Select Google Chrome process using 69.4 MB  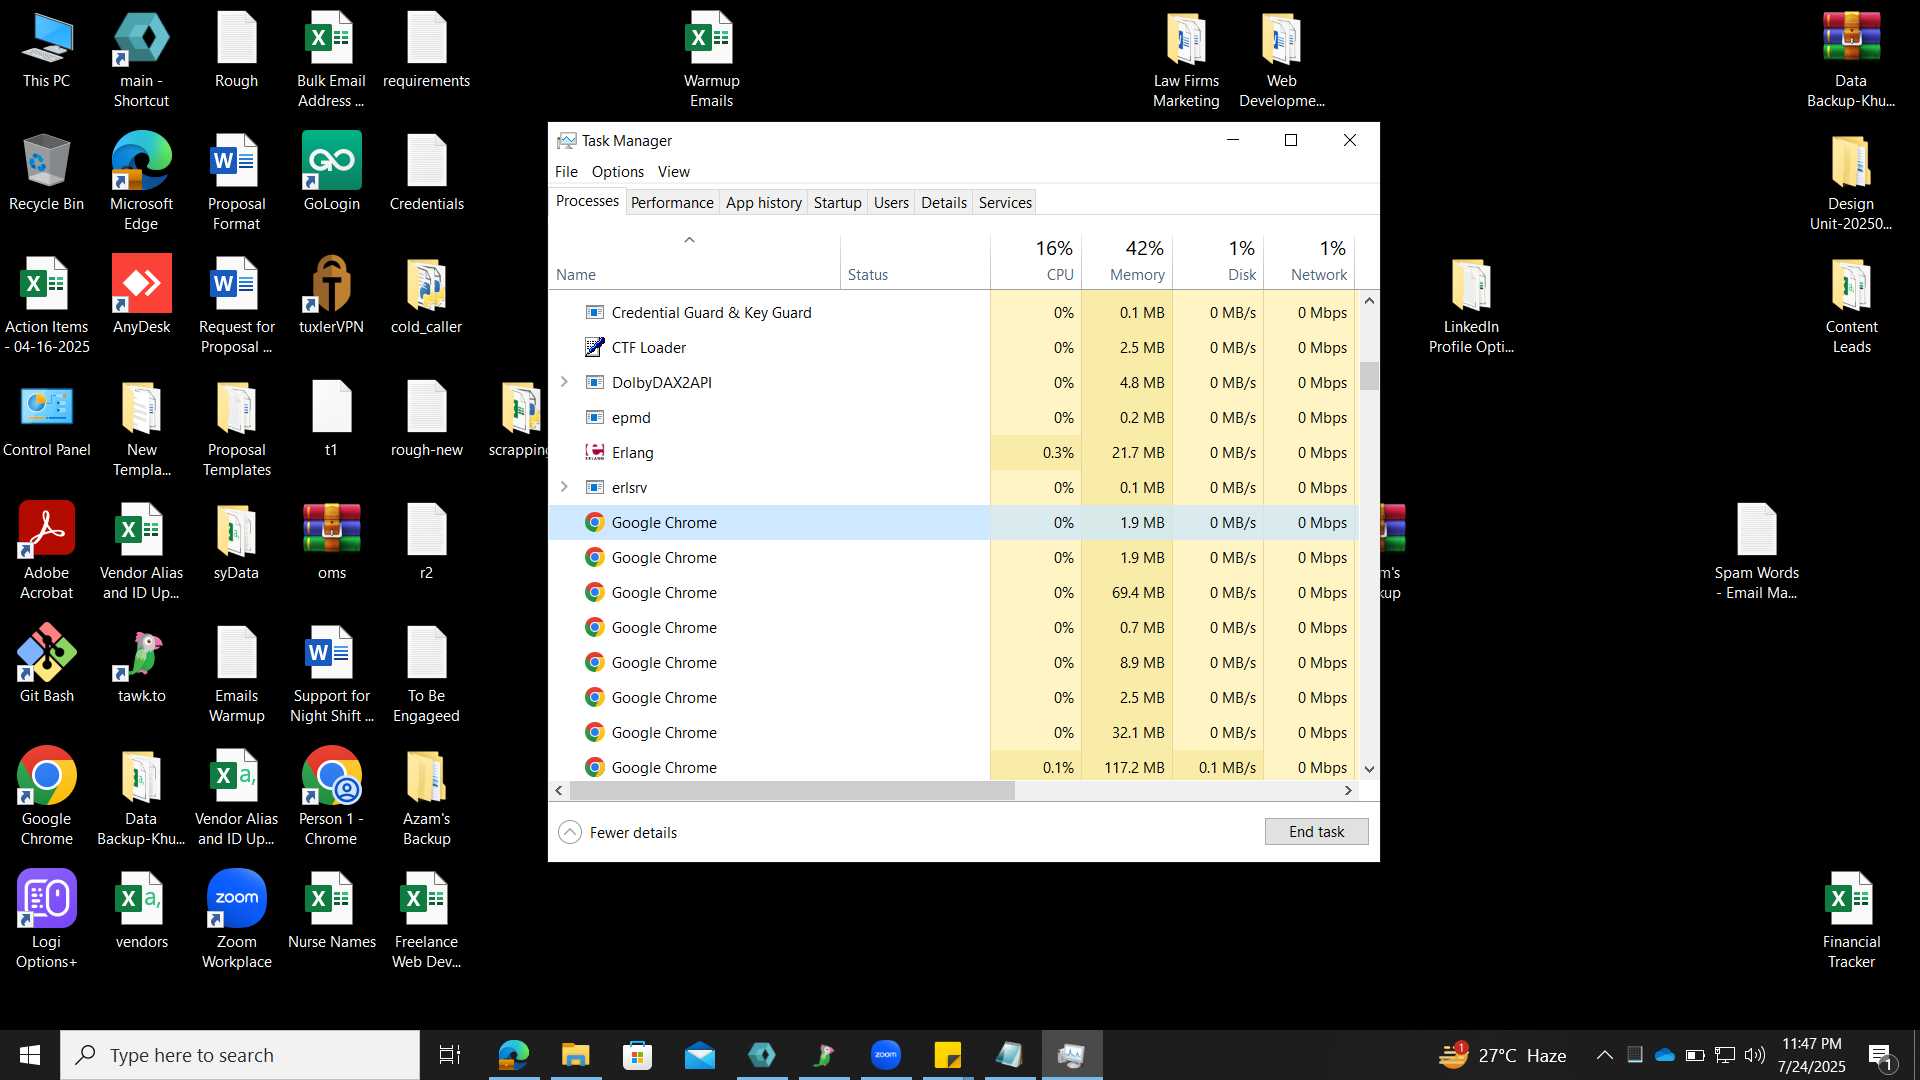click(952, 592)
